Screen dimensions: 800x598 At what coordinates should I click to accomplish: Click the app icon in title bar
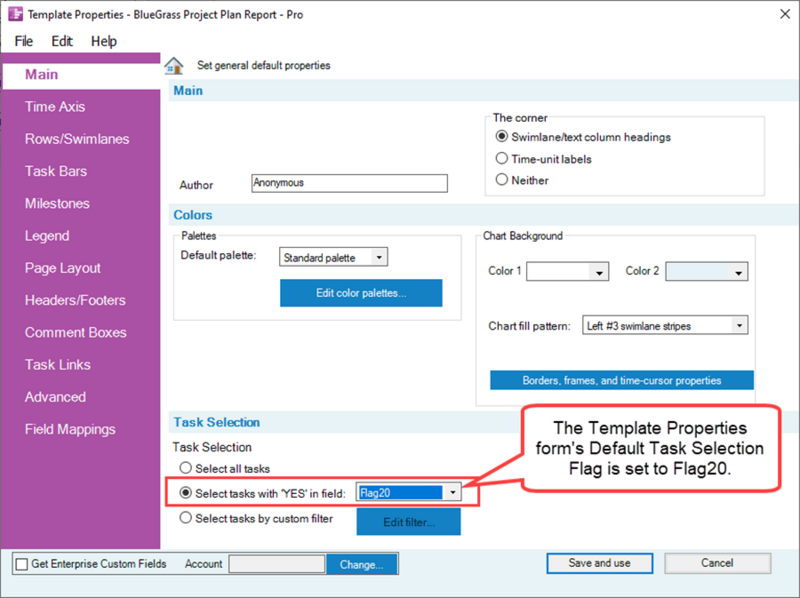16,14
